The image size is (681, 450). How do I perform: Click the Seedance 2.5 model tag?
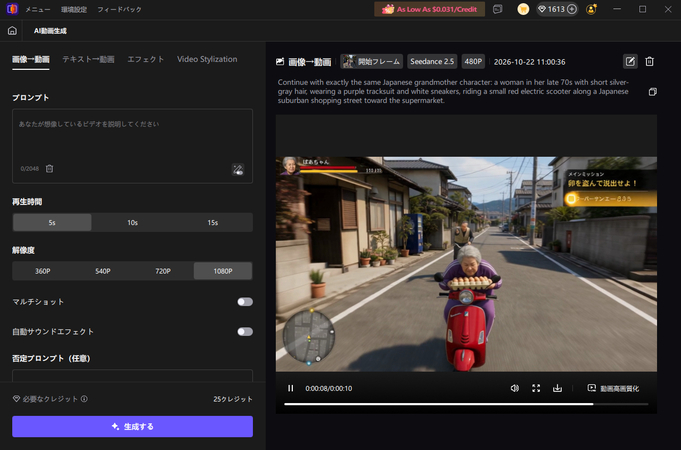[432, 62]
